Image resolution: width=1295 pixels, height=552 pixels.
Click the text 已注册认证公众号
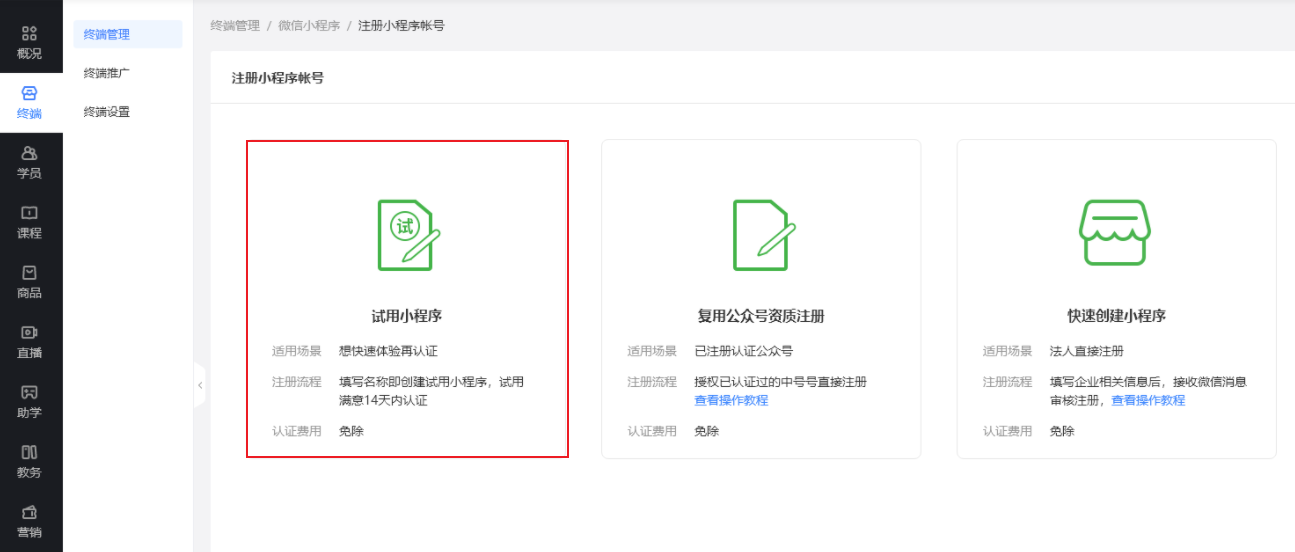pyautogui.click(x=743, y=351)
